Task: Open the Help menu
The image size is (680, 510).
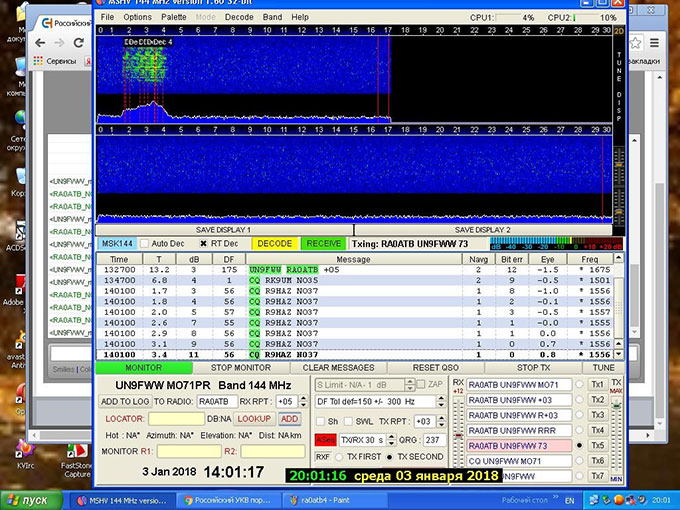Action: coord(300,17)
